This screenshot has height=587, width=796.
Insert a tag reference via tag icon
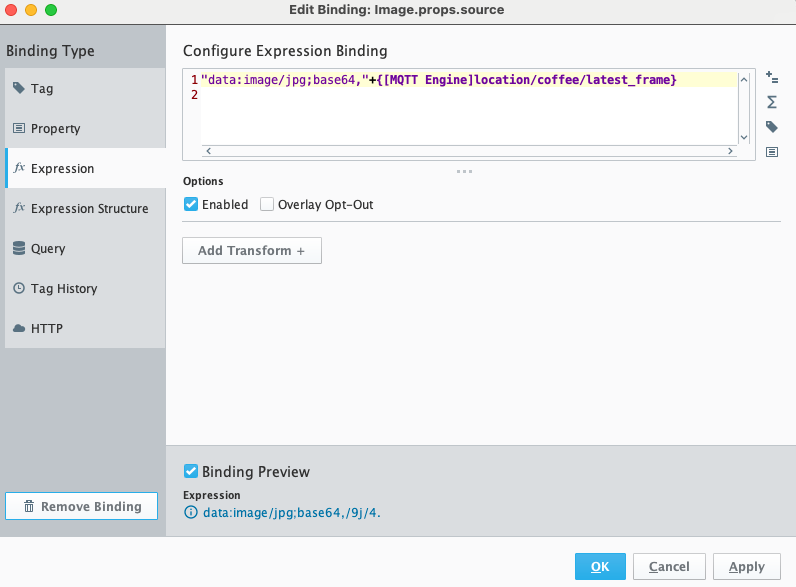tap(772, 126)
